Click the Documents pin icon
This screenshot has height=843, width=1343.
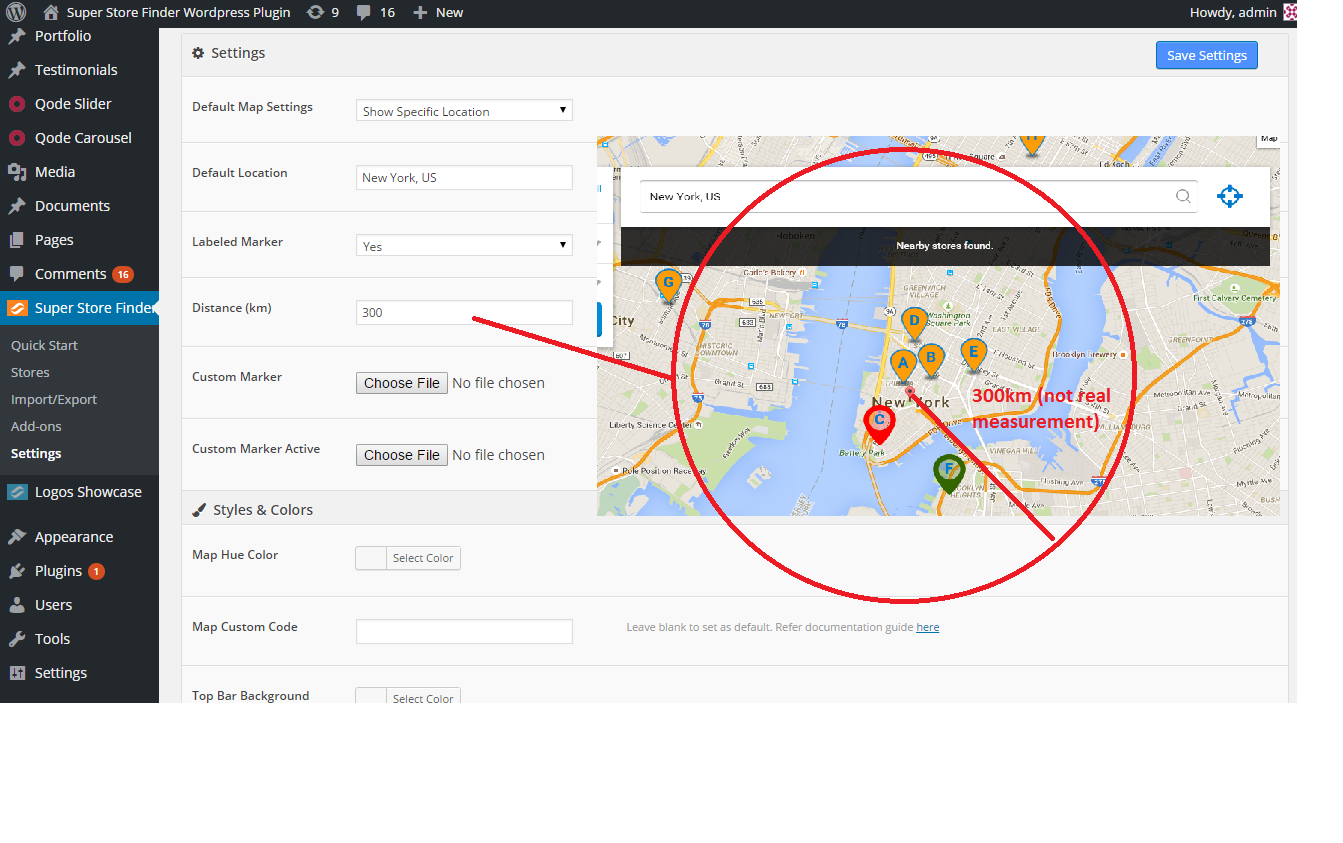coord(17,207)
